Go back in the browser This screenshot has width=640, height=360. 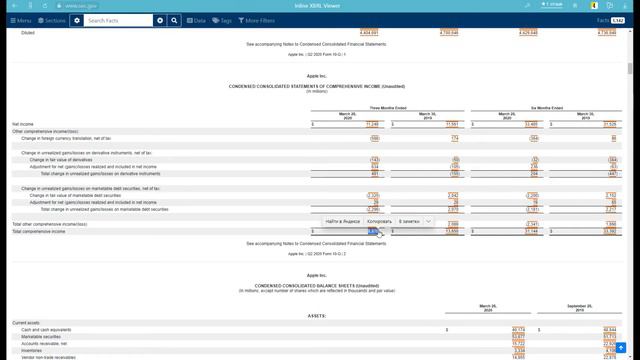point(15,6)
